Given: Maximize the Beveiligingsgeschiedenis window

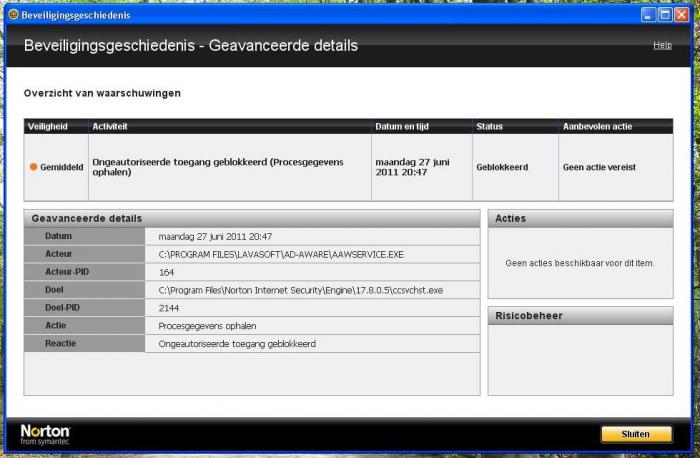Looking at the screenshot, I should tap(665, 15).
